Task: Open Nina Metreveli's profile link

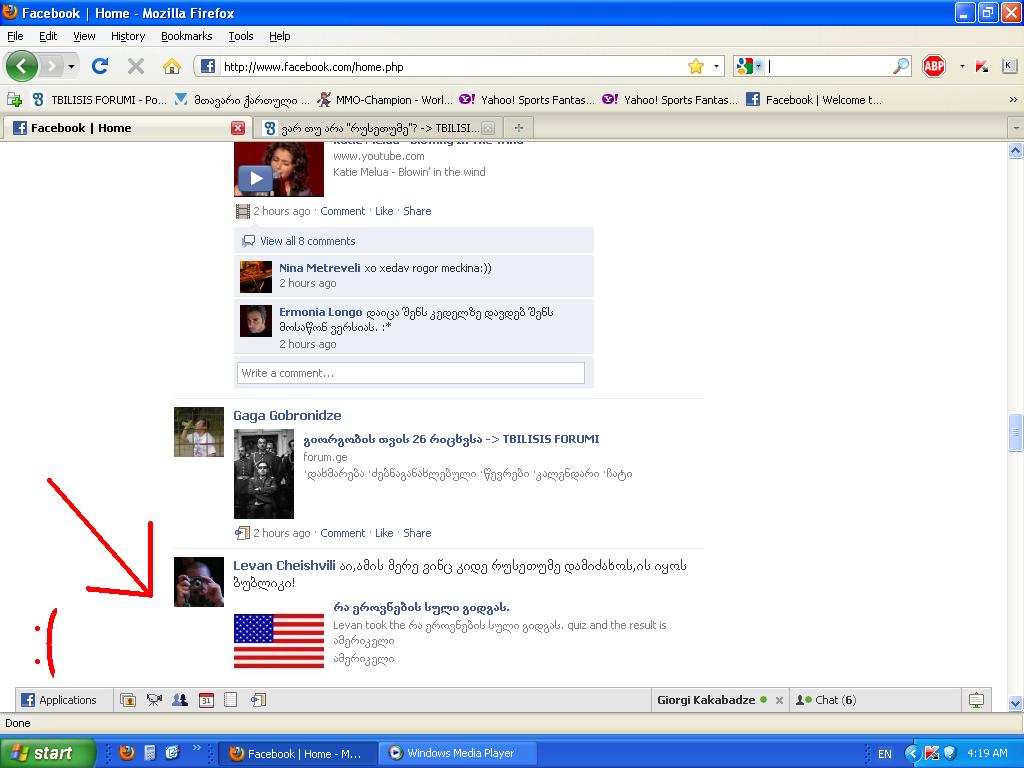Action: (x=319, y=268)
